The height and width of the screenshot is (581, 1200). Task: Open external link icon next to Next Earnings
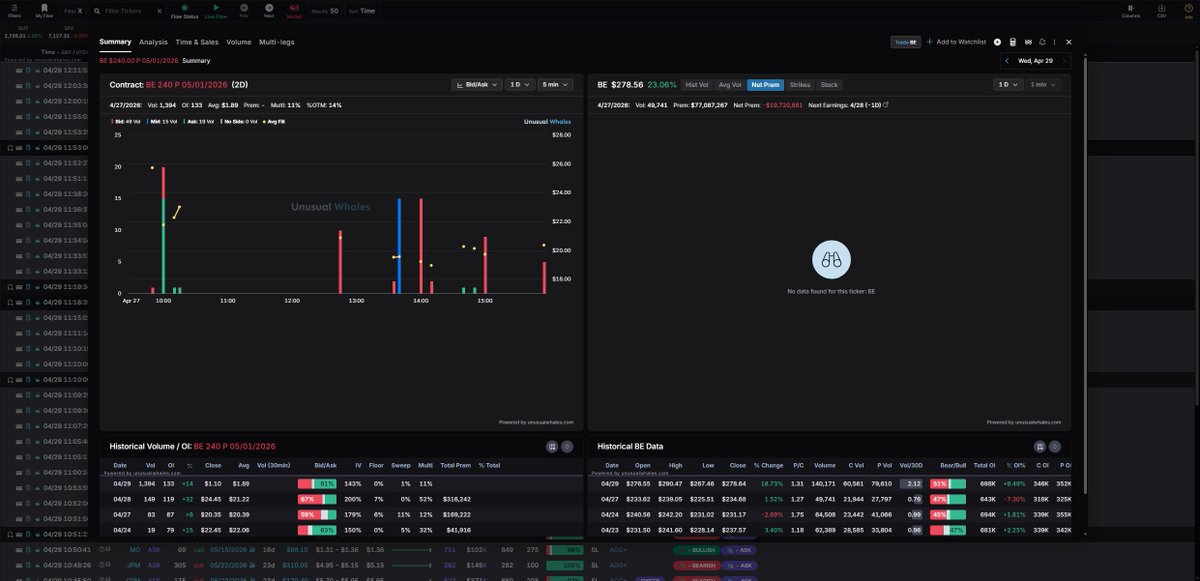coord(885,104)
